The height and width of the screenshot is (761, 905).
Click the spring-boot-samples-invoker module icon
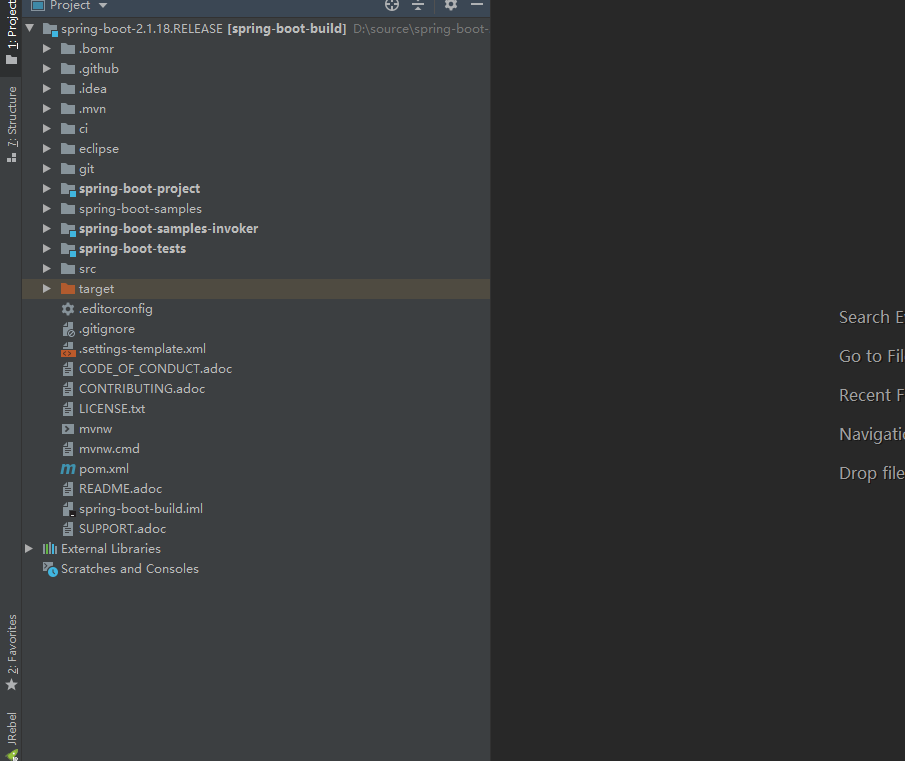(x=68, y=229)
